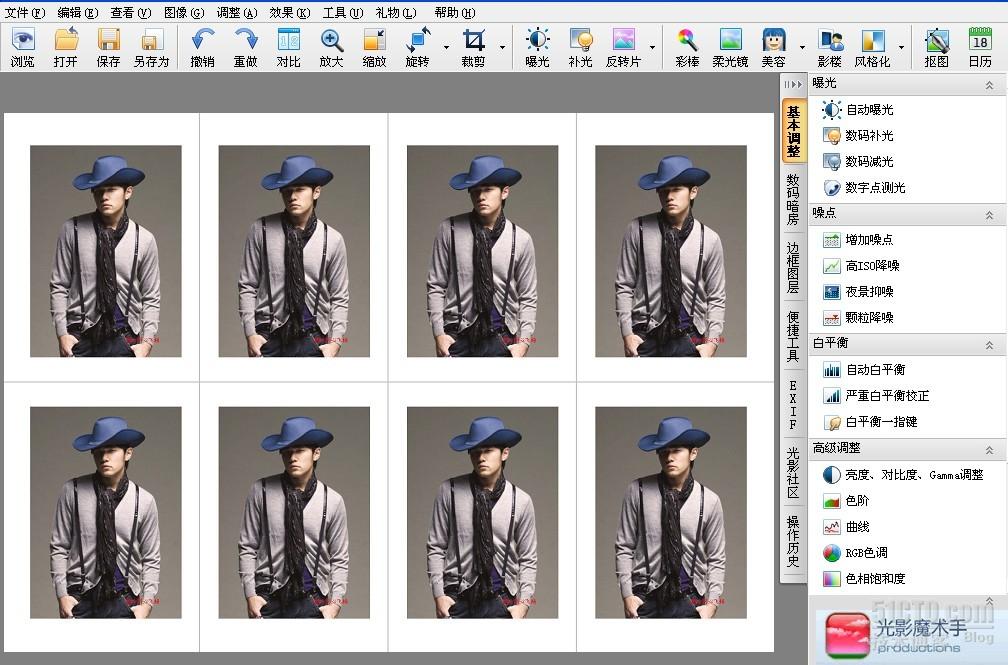
Task: Switch to the 光影社区 vertical tab
Action: click(x=794, y=473)
